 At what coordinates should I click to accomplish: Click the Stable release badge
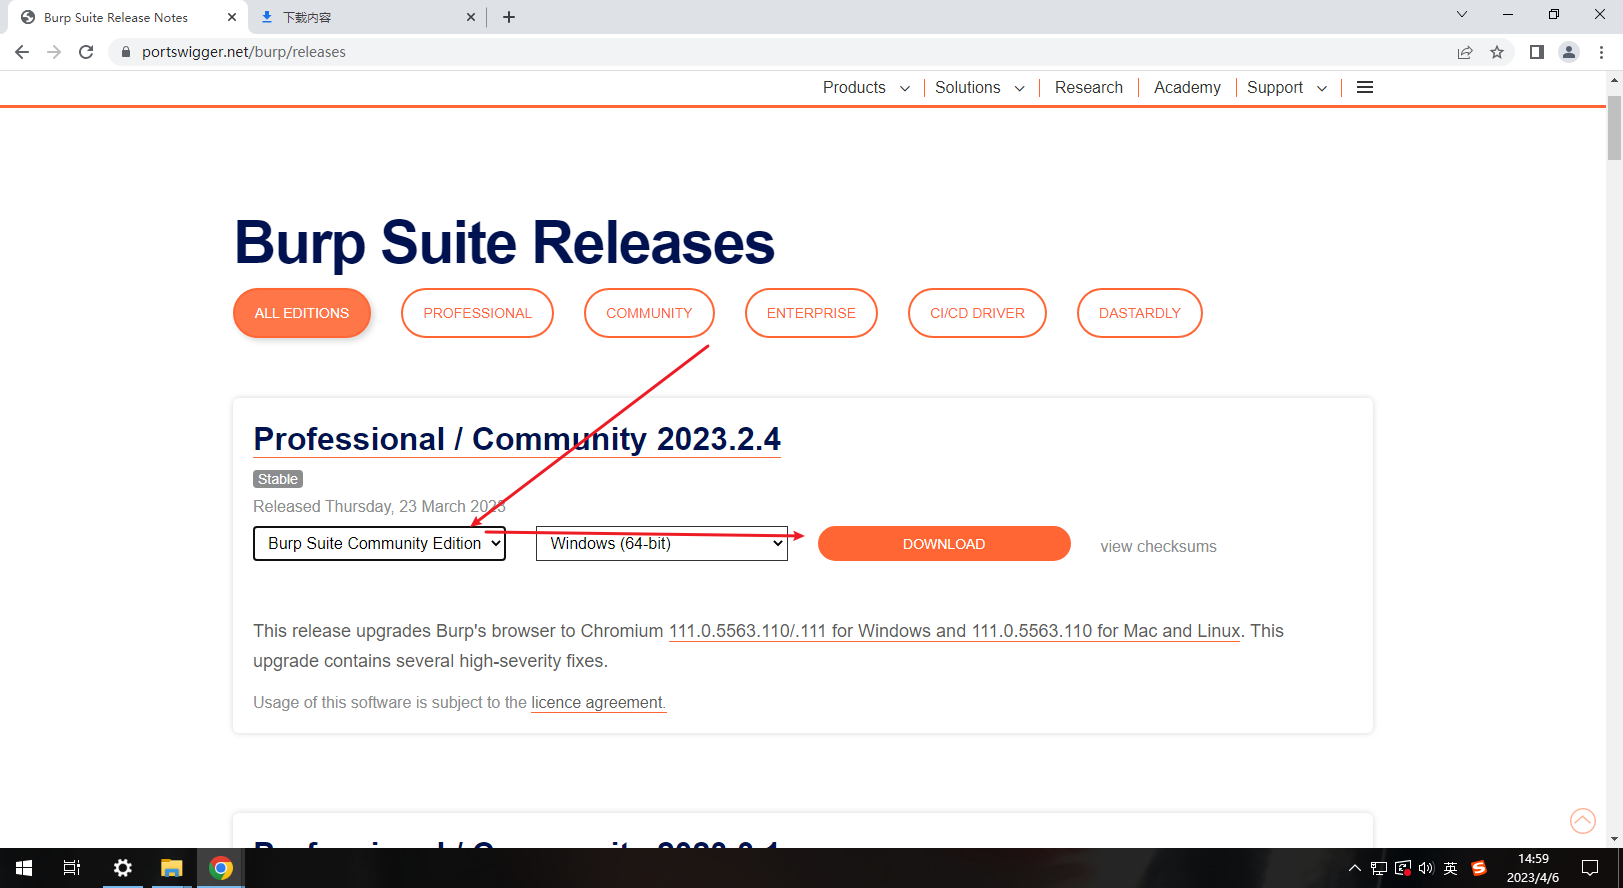coord(278,479)
